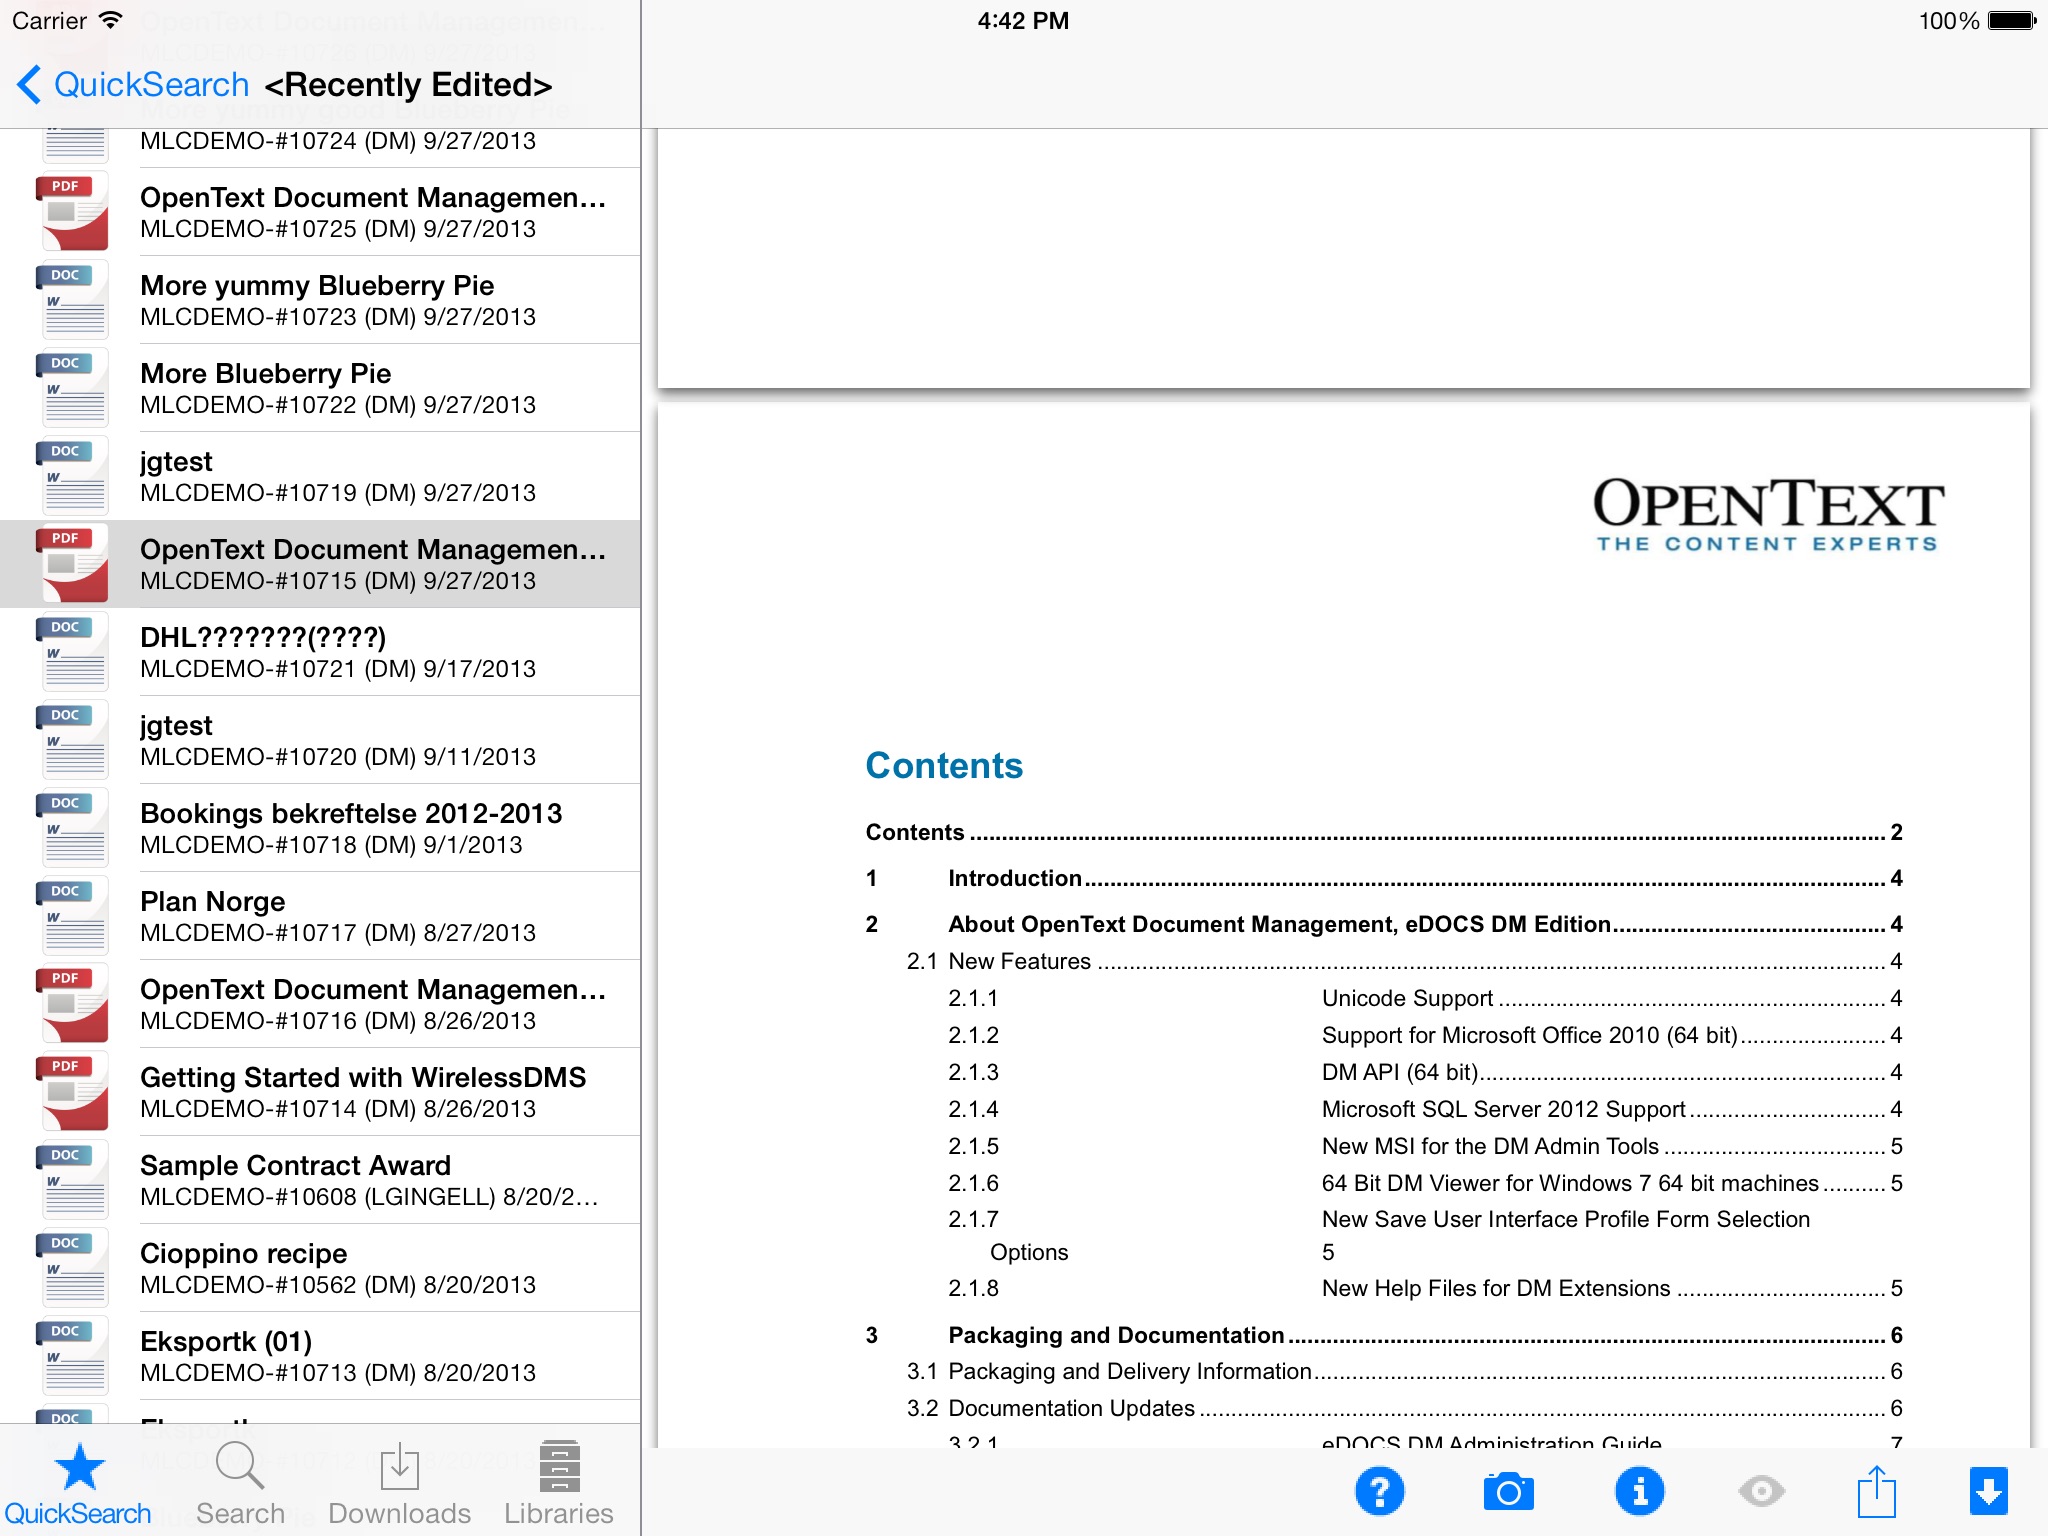Select the QuickSearch star tab
The image size is (2048, 1536).
tap(78, 1484)
